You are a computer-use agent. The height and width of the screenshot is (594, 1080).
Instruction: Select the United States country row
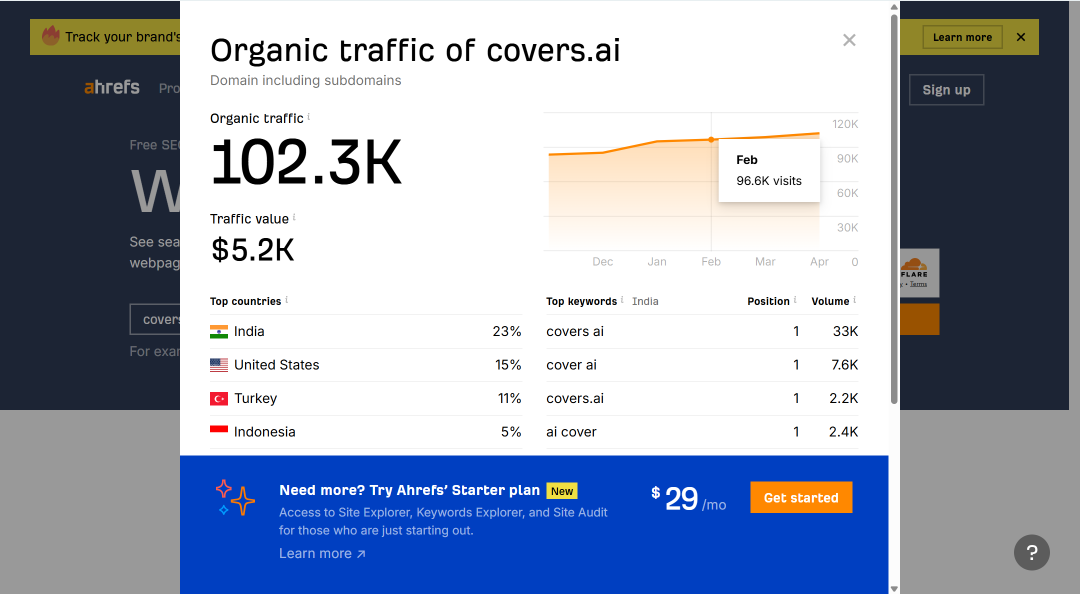[366, 365]
